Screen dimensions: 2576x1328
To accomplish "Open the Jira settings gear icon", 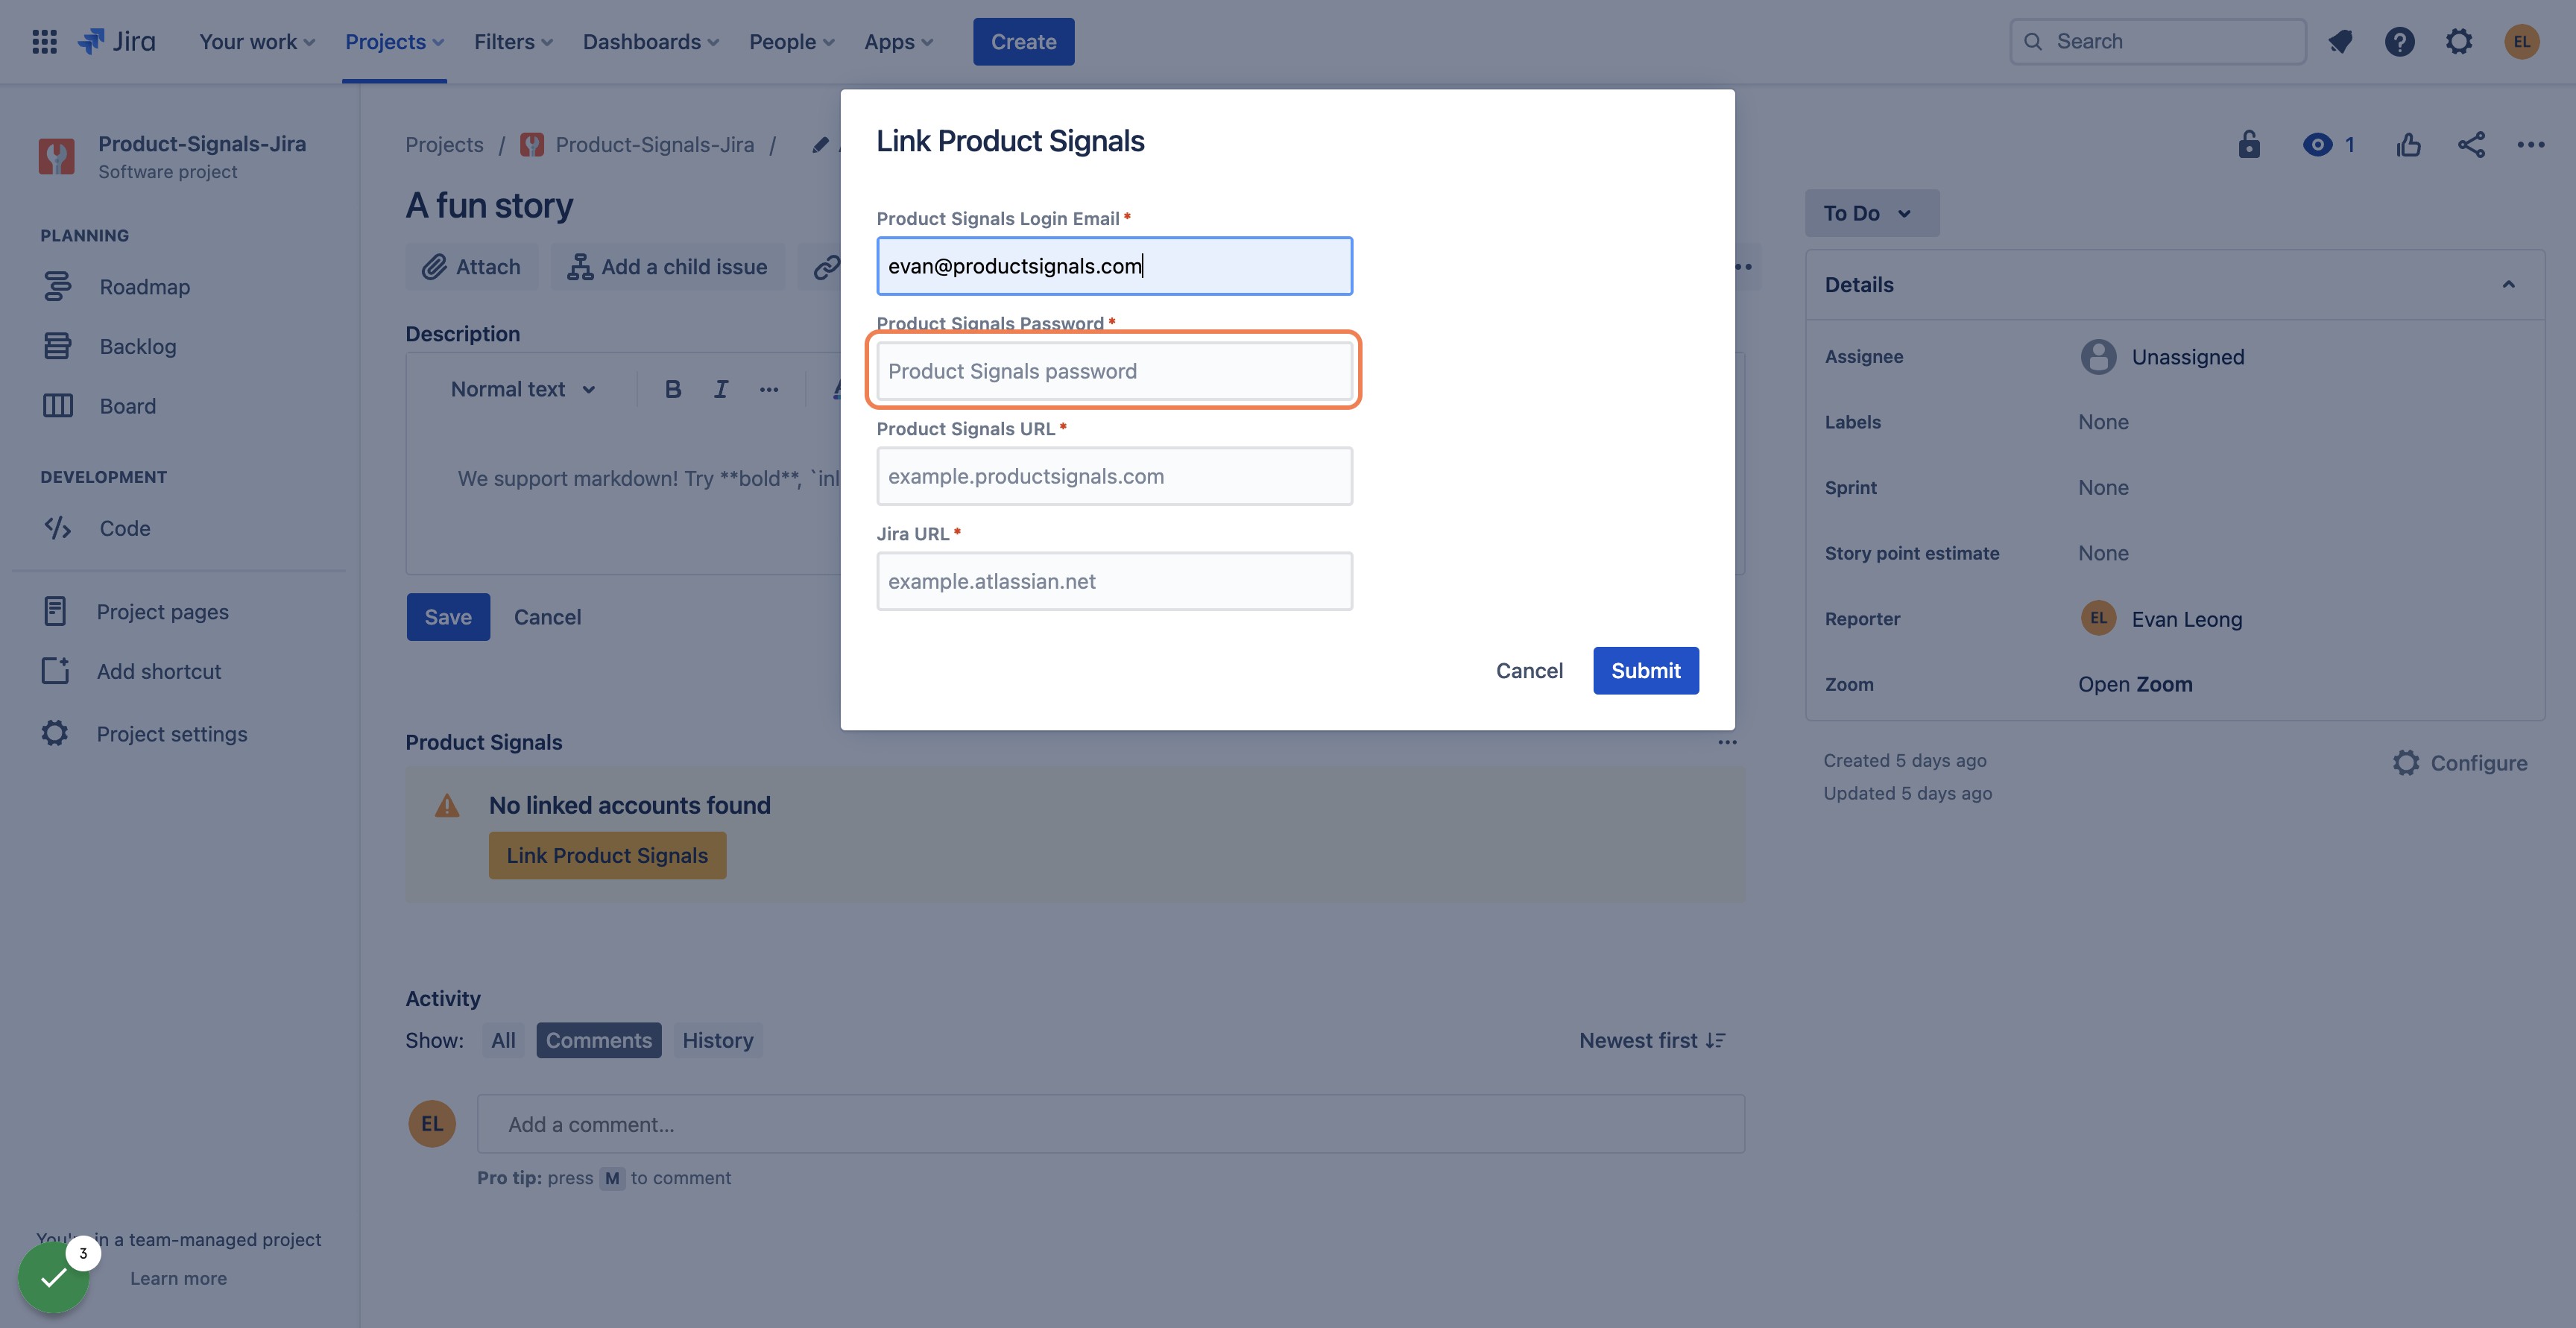I will point(2459,42).
